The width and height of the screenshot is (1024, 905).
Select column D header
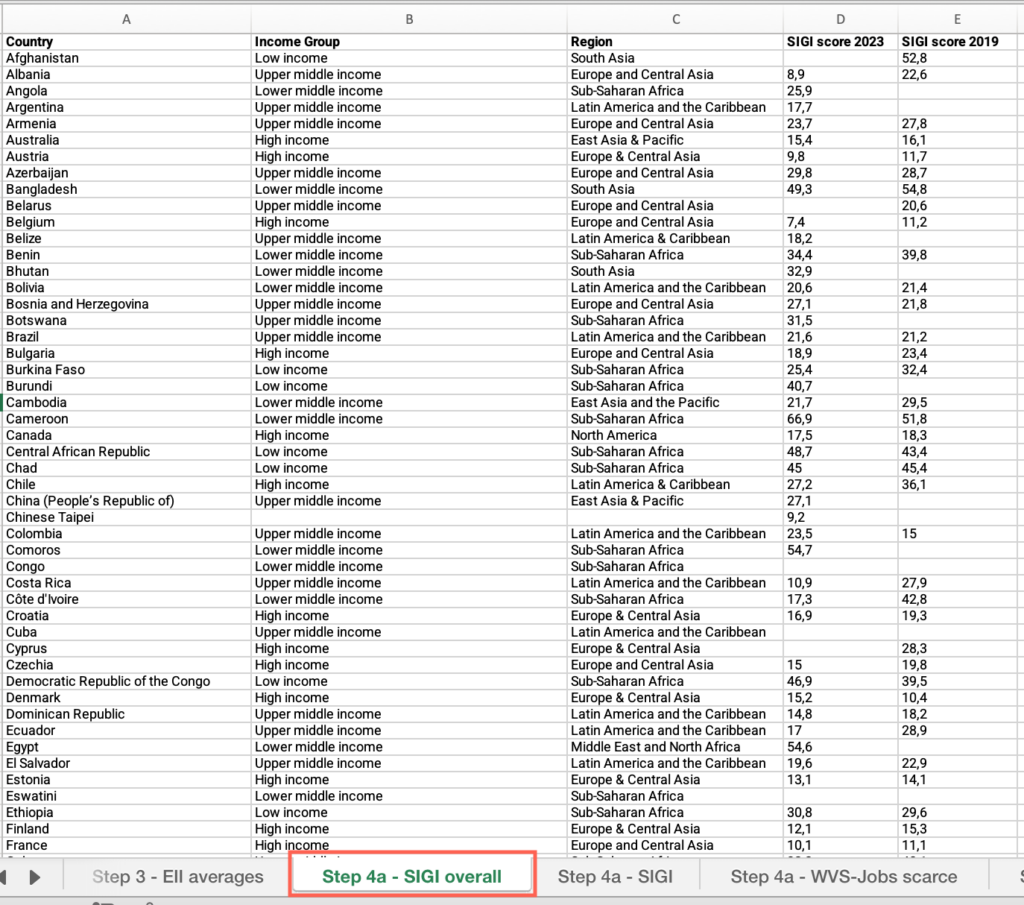pos(840,20)
